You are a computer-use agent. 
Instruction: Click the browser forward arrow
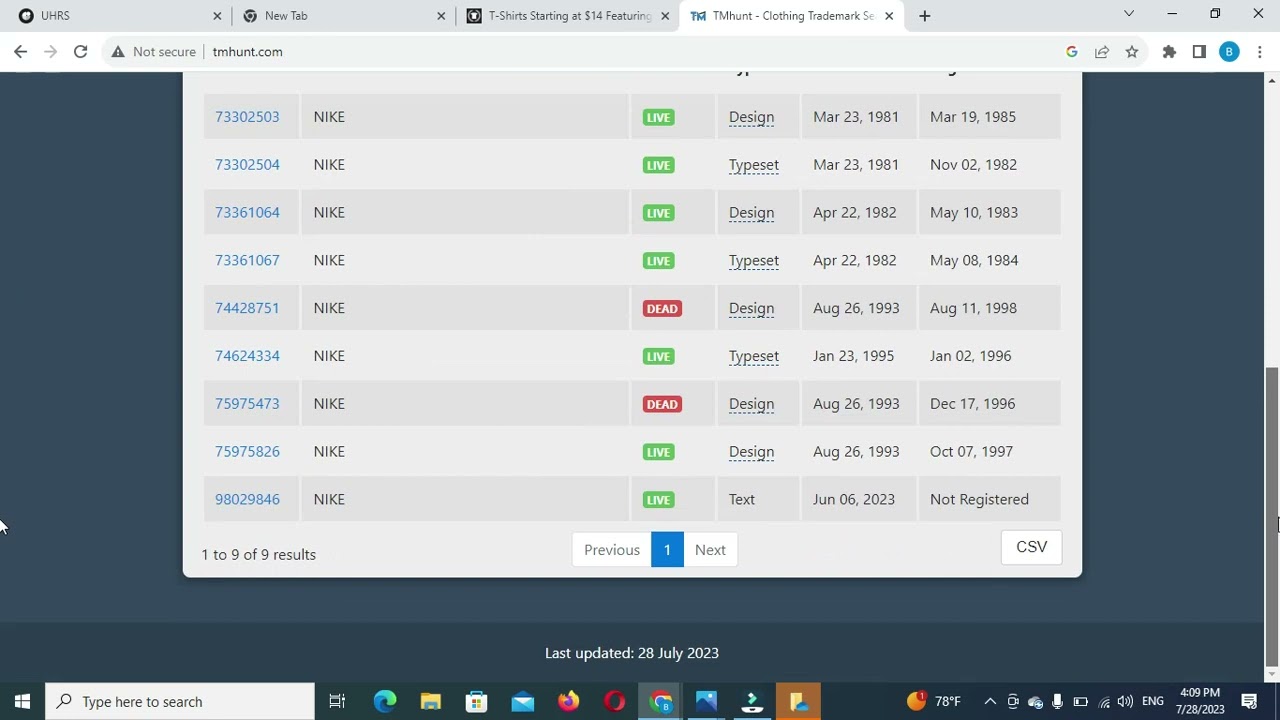click(x=50, y=52)
